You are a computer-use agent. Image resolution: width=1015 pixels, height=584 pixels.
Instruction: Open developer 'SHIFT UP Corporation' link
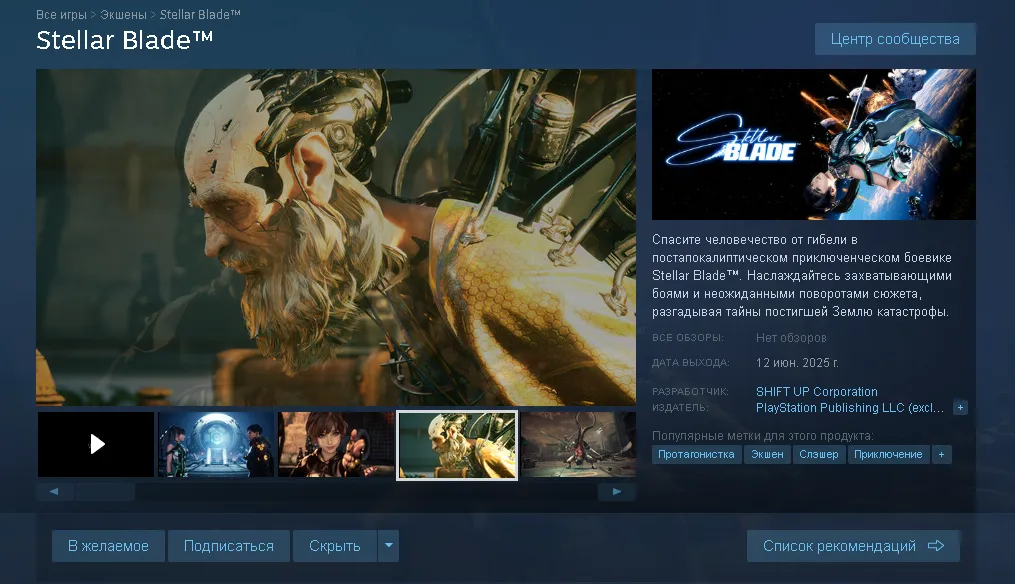tap(816, 392)
